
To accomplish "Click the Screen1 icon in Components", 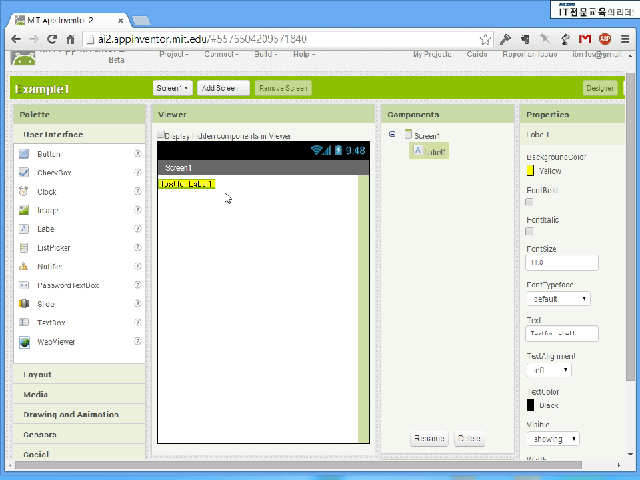I will (408, 134).
